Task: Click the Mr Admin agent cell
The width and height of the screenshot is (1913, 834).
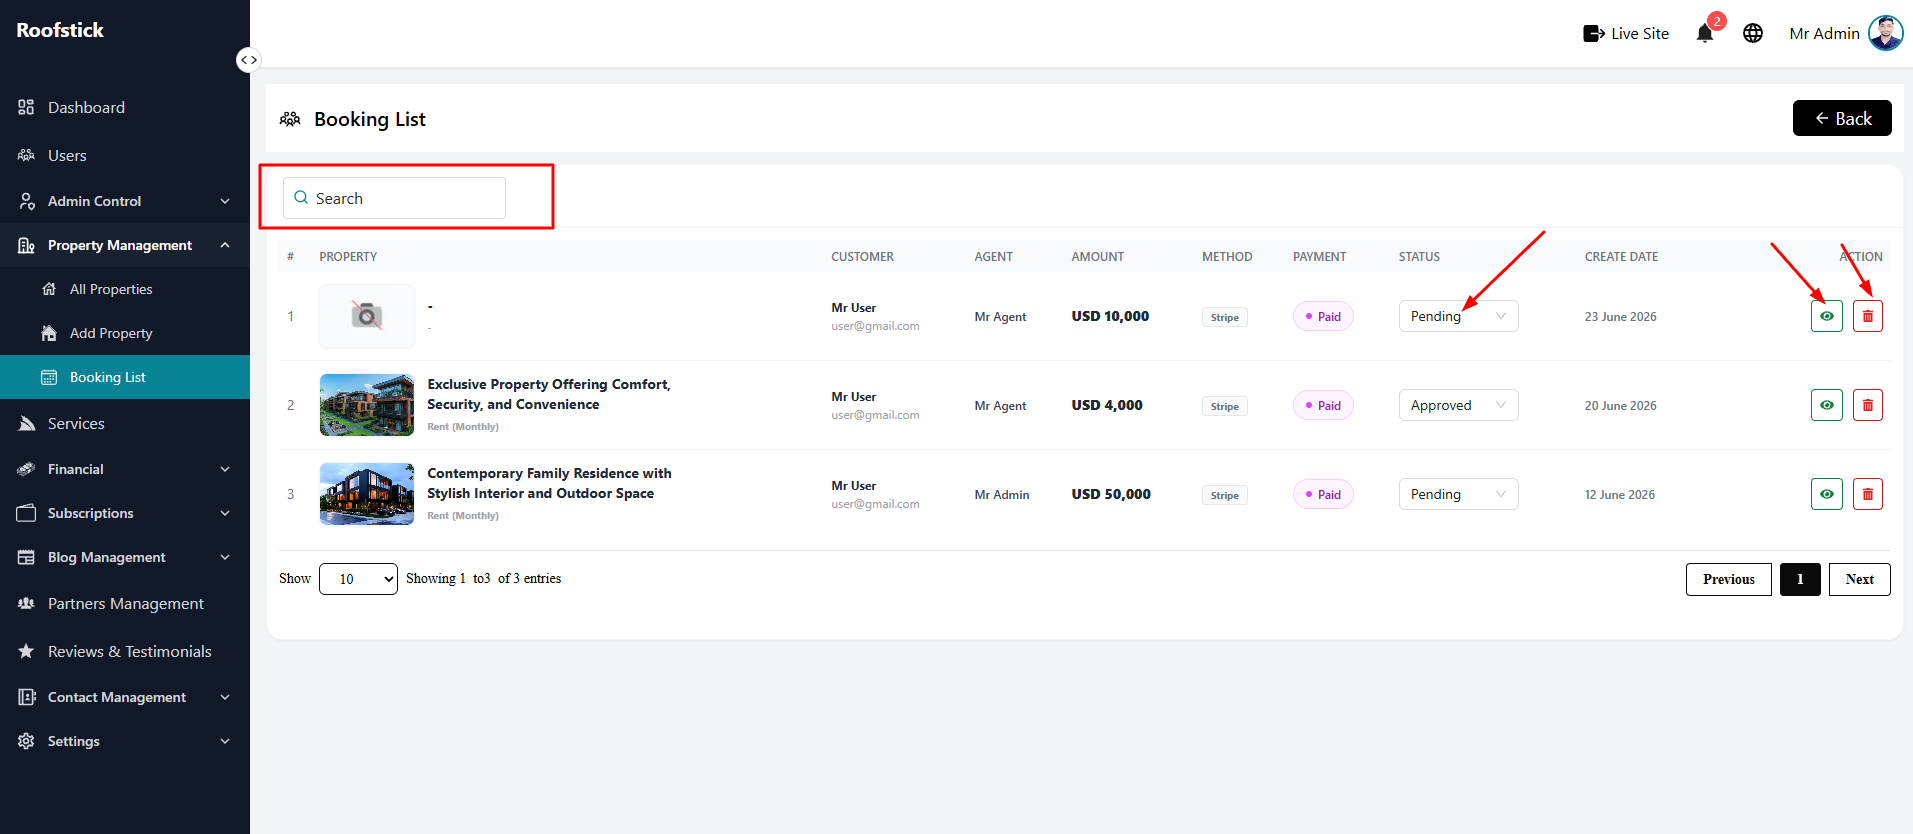Action: click(x=1002, y=494)
